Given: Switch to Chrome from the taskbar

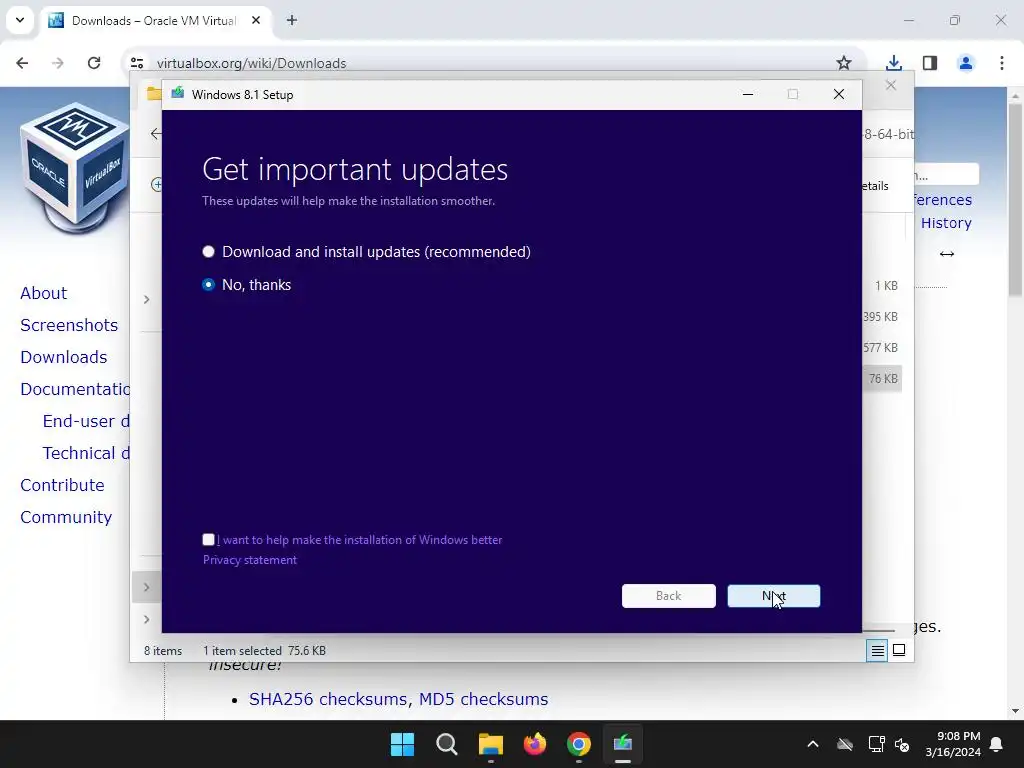Looking at the screenshot, I should pos(579,744).
